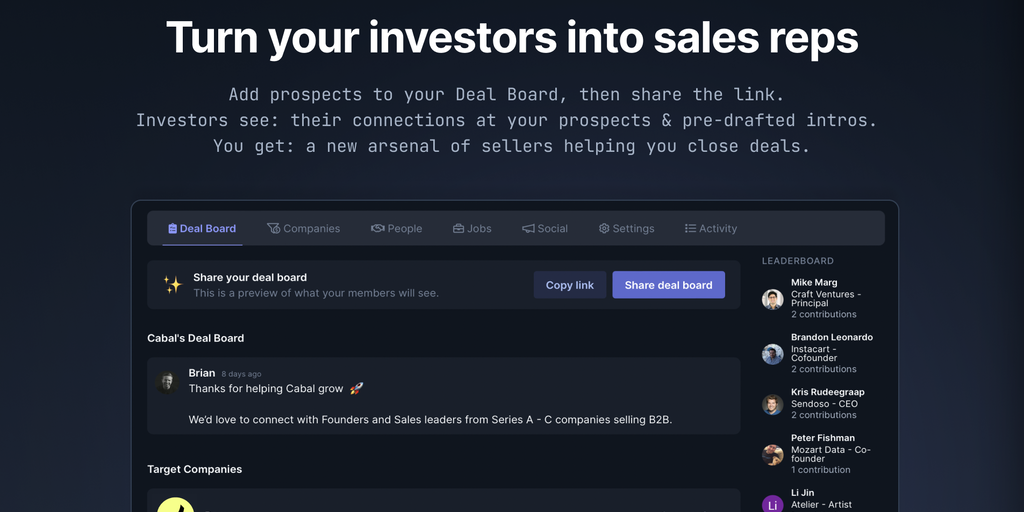The image size is (1024, 512).
Task: Open Mike Marg's profile photo
Action: (772, 299)
